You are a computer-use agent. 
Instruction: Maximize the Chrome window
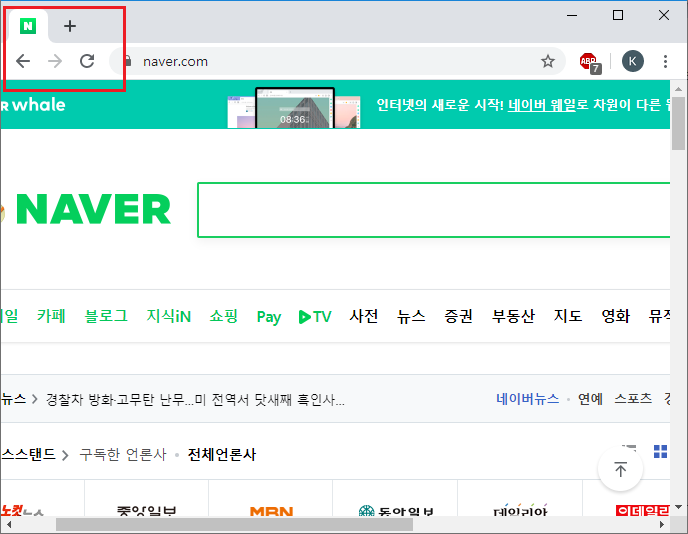click(x=618, y=15)
